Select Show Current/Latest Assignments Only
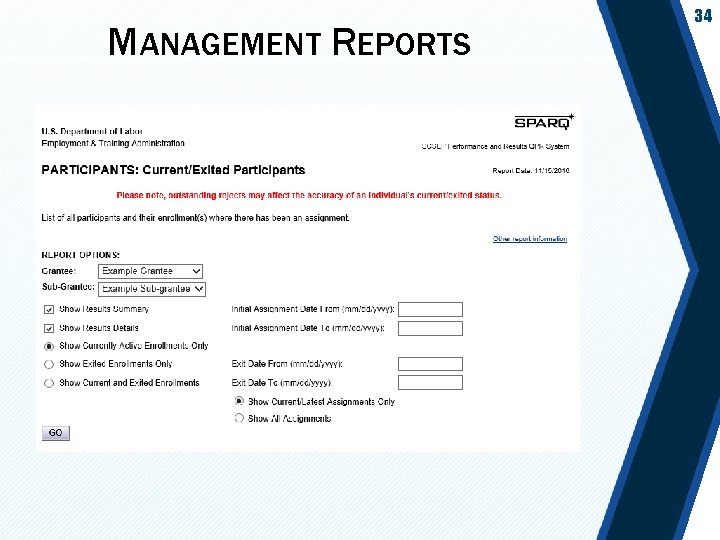The height and width of the screenshot is (540, 720). [239, 401]
